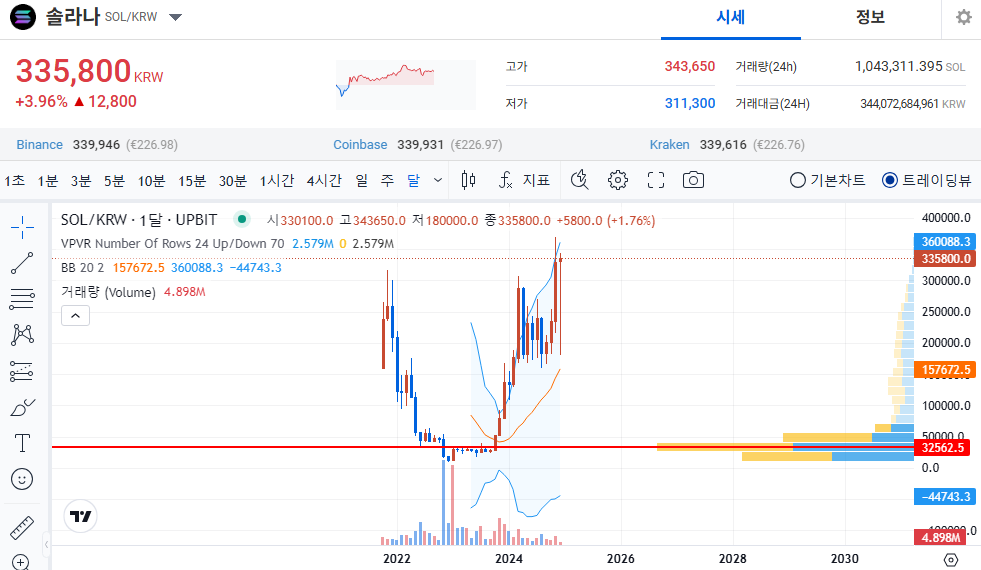This screenshot has width=981, height=570.
Task: Select the 10분 timeframe
Action: 151,181
